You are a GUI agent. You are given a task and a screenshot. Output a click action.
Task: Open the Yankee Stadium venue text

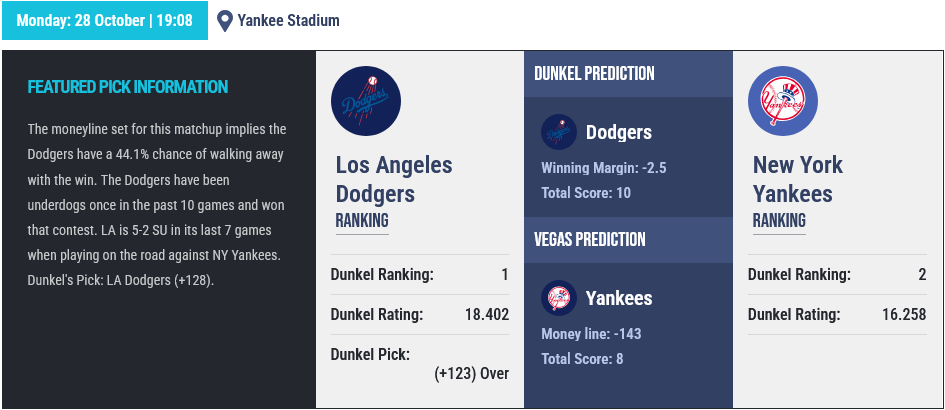point(288,20)
